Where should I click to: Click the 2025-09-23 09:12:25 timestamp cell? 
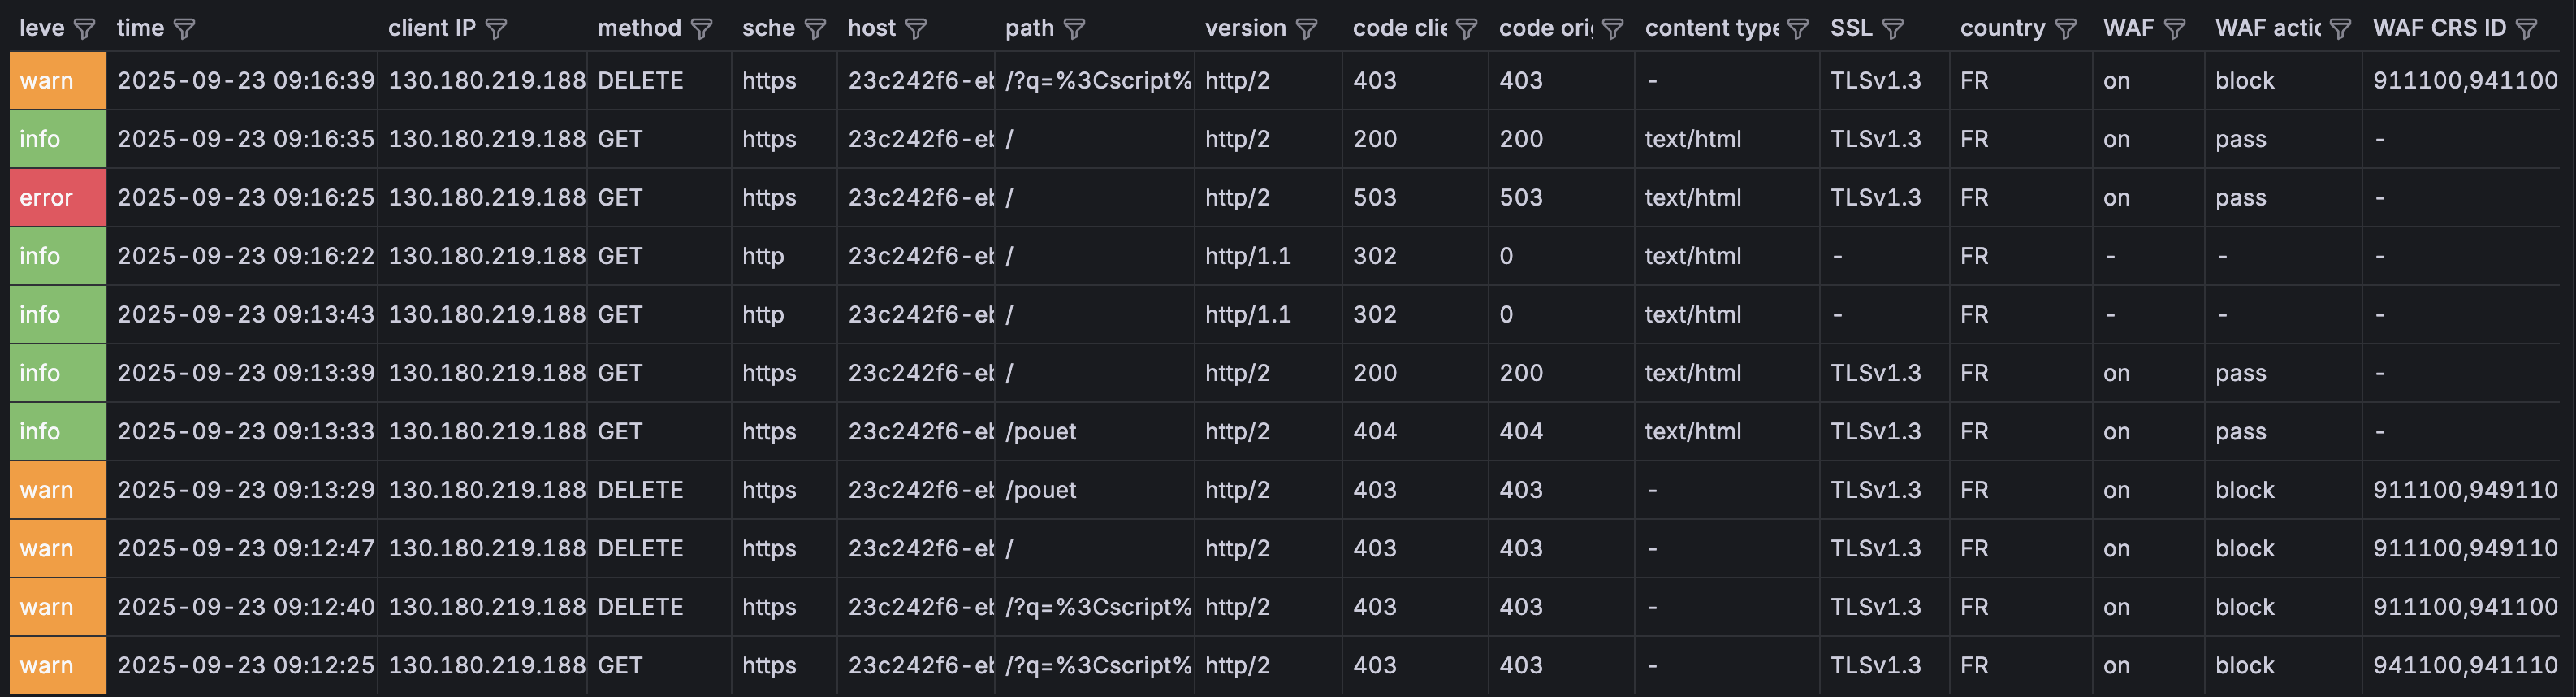coord(245,665)
